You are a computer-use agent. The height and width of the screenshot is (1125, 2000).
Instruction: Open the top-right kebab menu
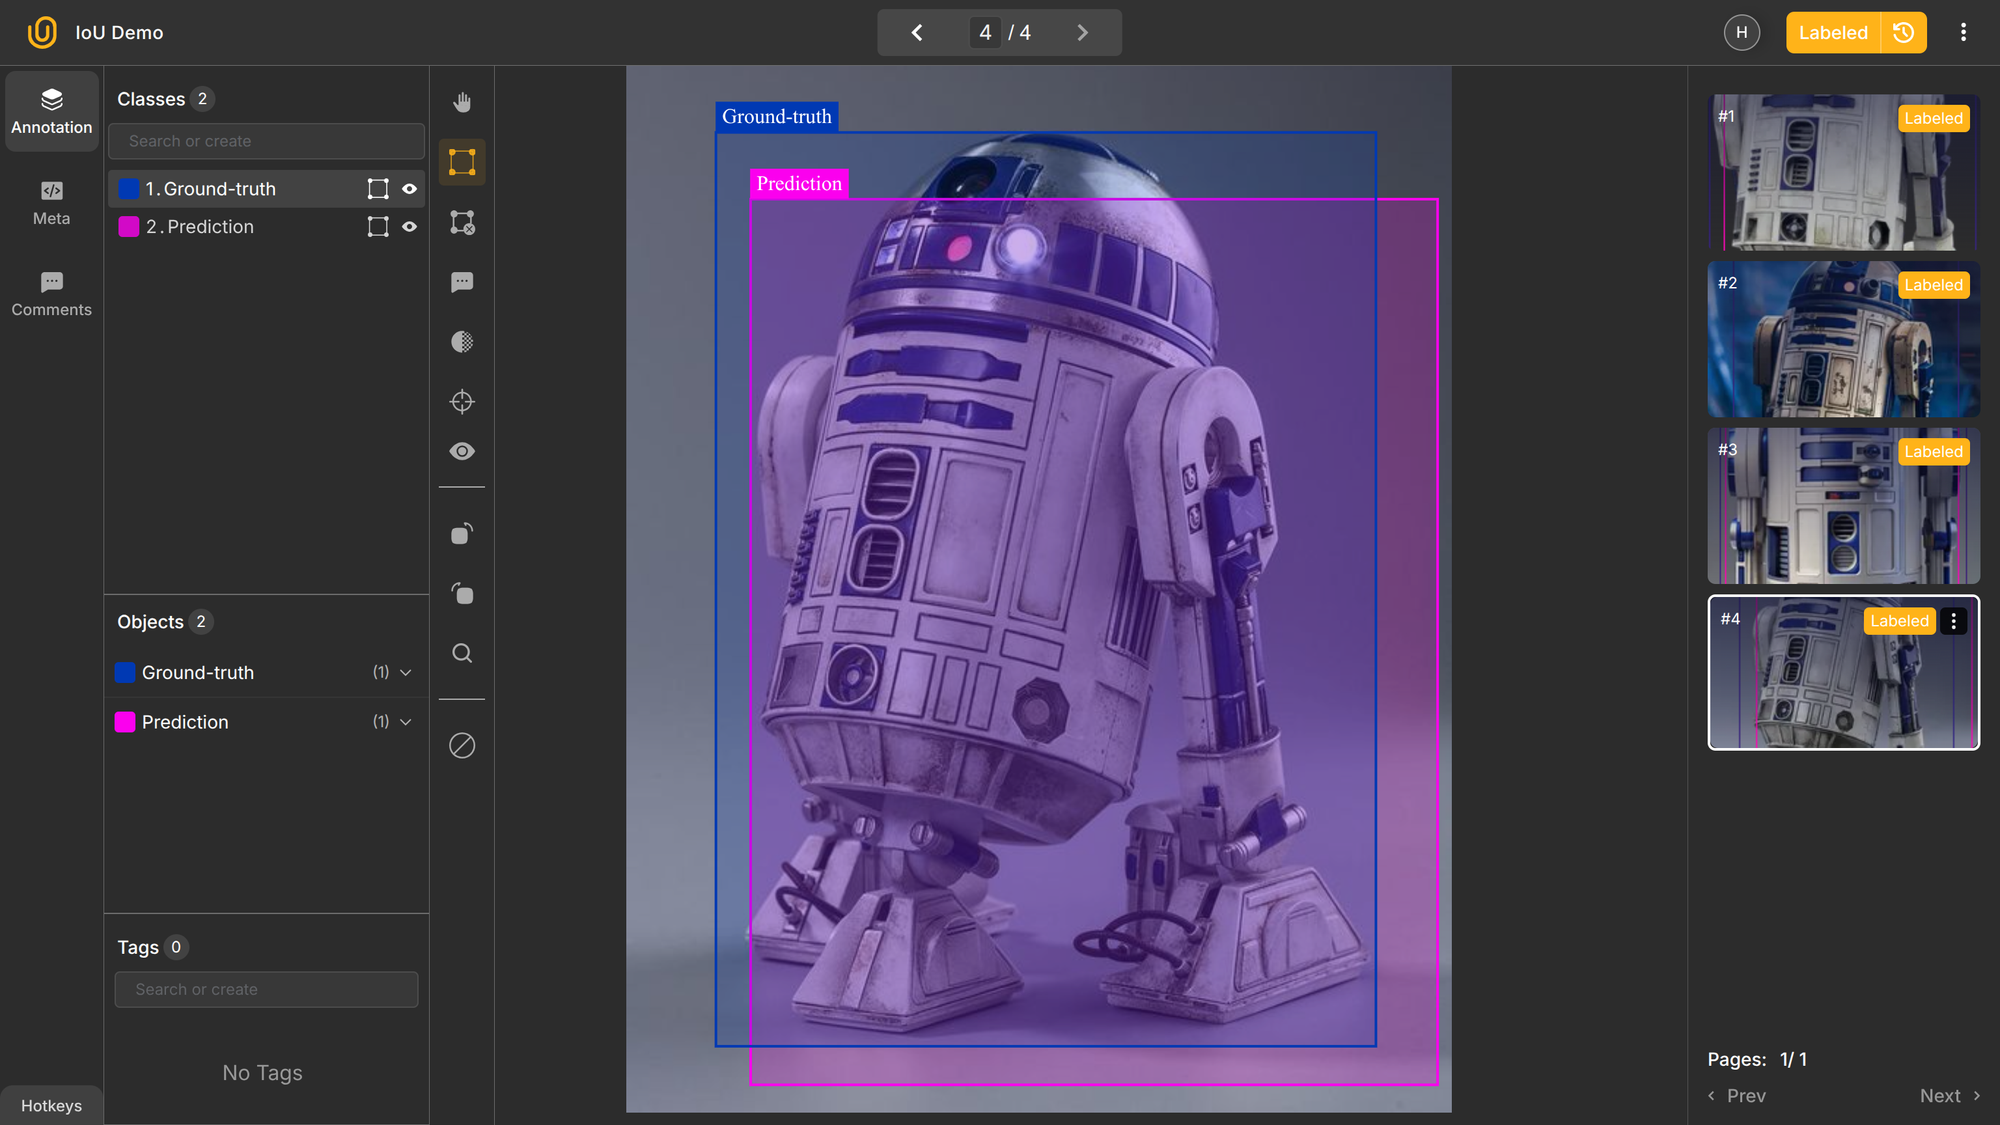(1963, 33)
